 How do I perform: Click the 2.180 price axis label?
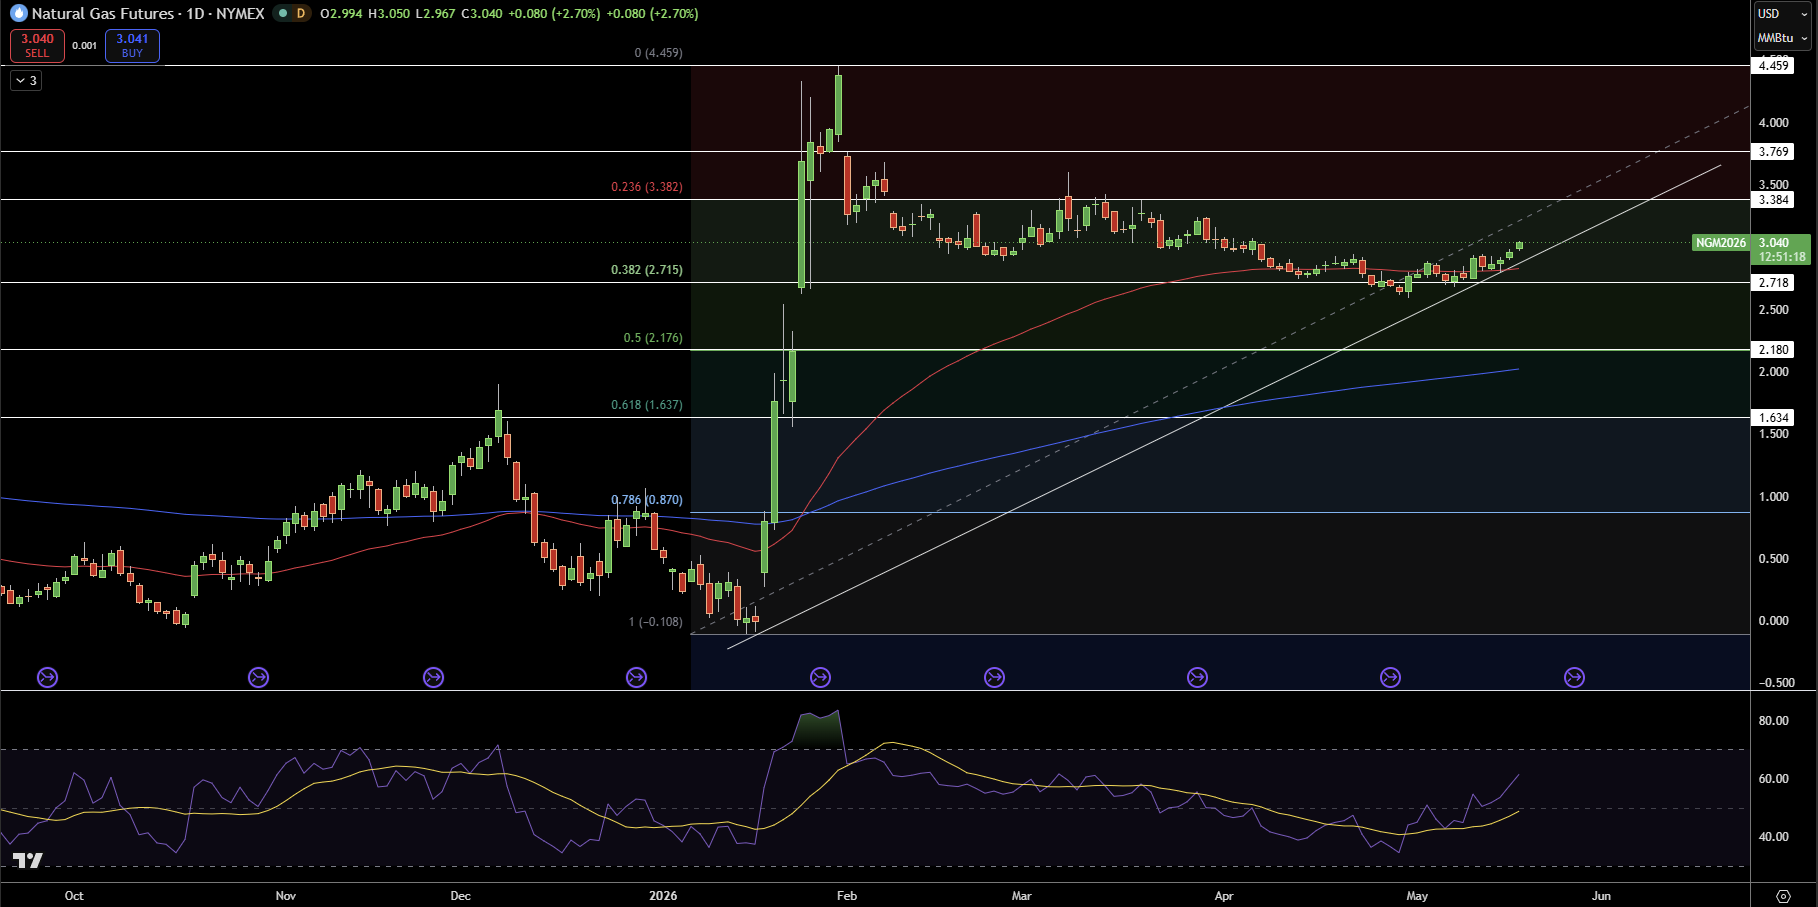tap(1773, 350)
